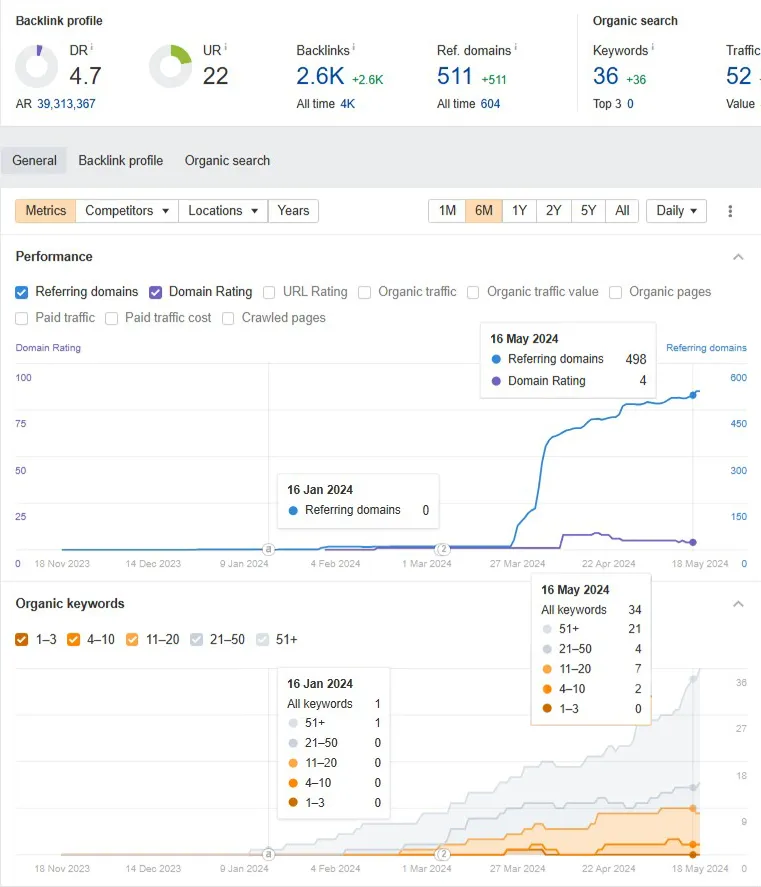Select the Organic search tab
Viewport: 761px width, 887px height.
(x=227, y=161)
